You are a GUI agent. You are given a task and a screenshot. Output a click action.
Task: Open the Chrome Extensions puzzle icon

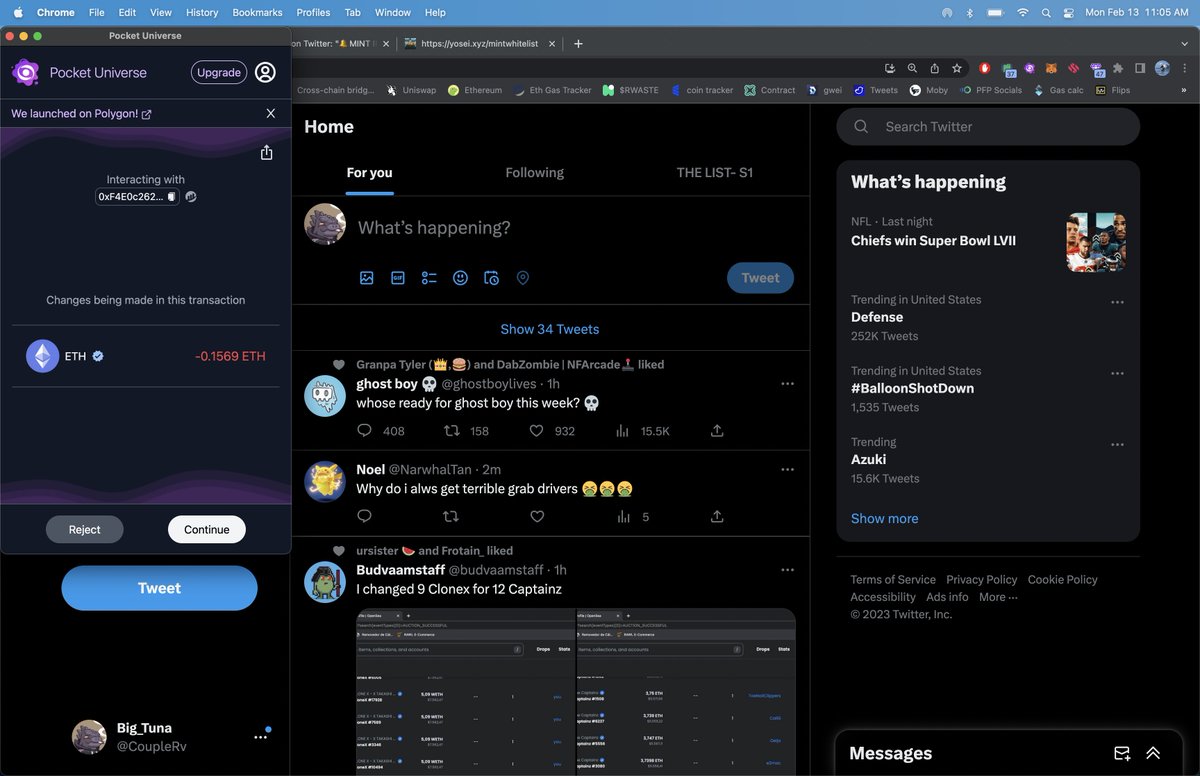1118,68
